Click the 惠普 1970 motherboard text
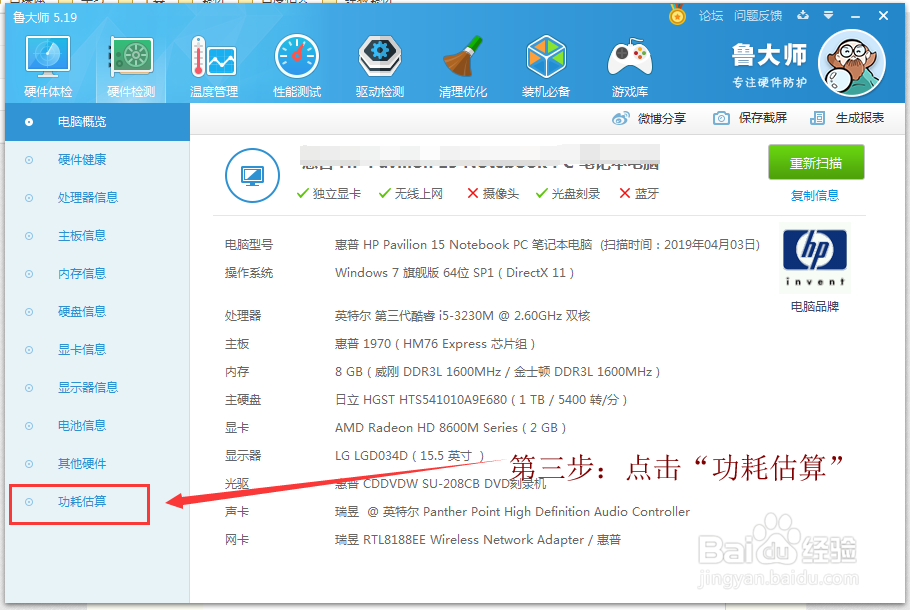 pyautogui.click(x=435, y=344)
